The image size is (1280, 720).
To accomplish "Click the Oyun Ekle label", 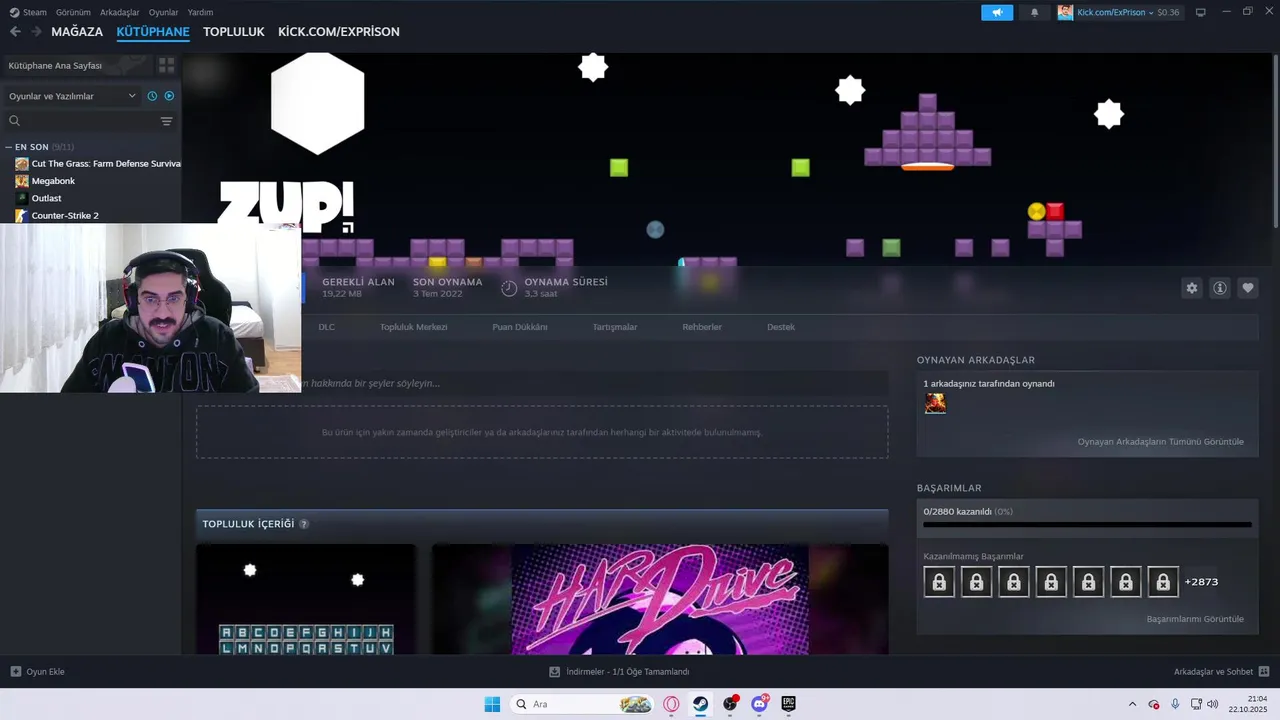I will 45,672.
